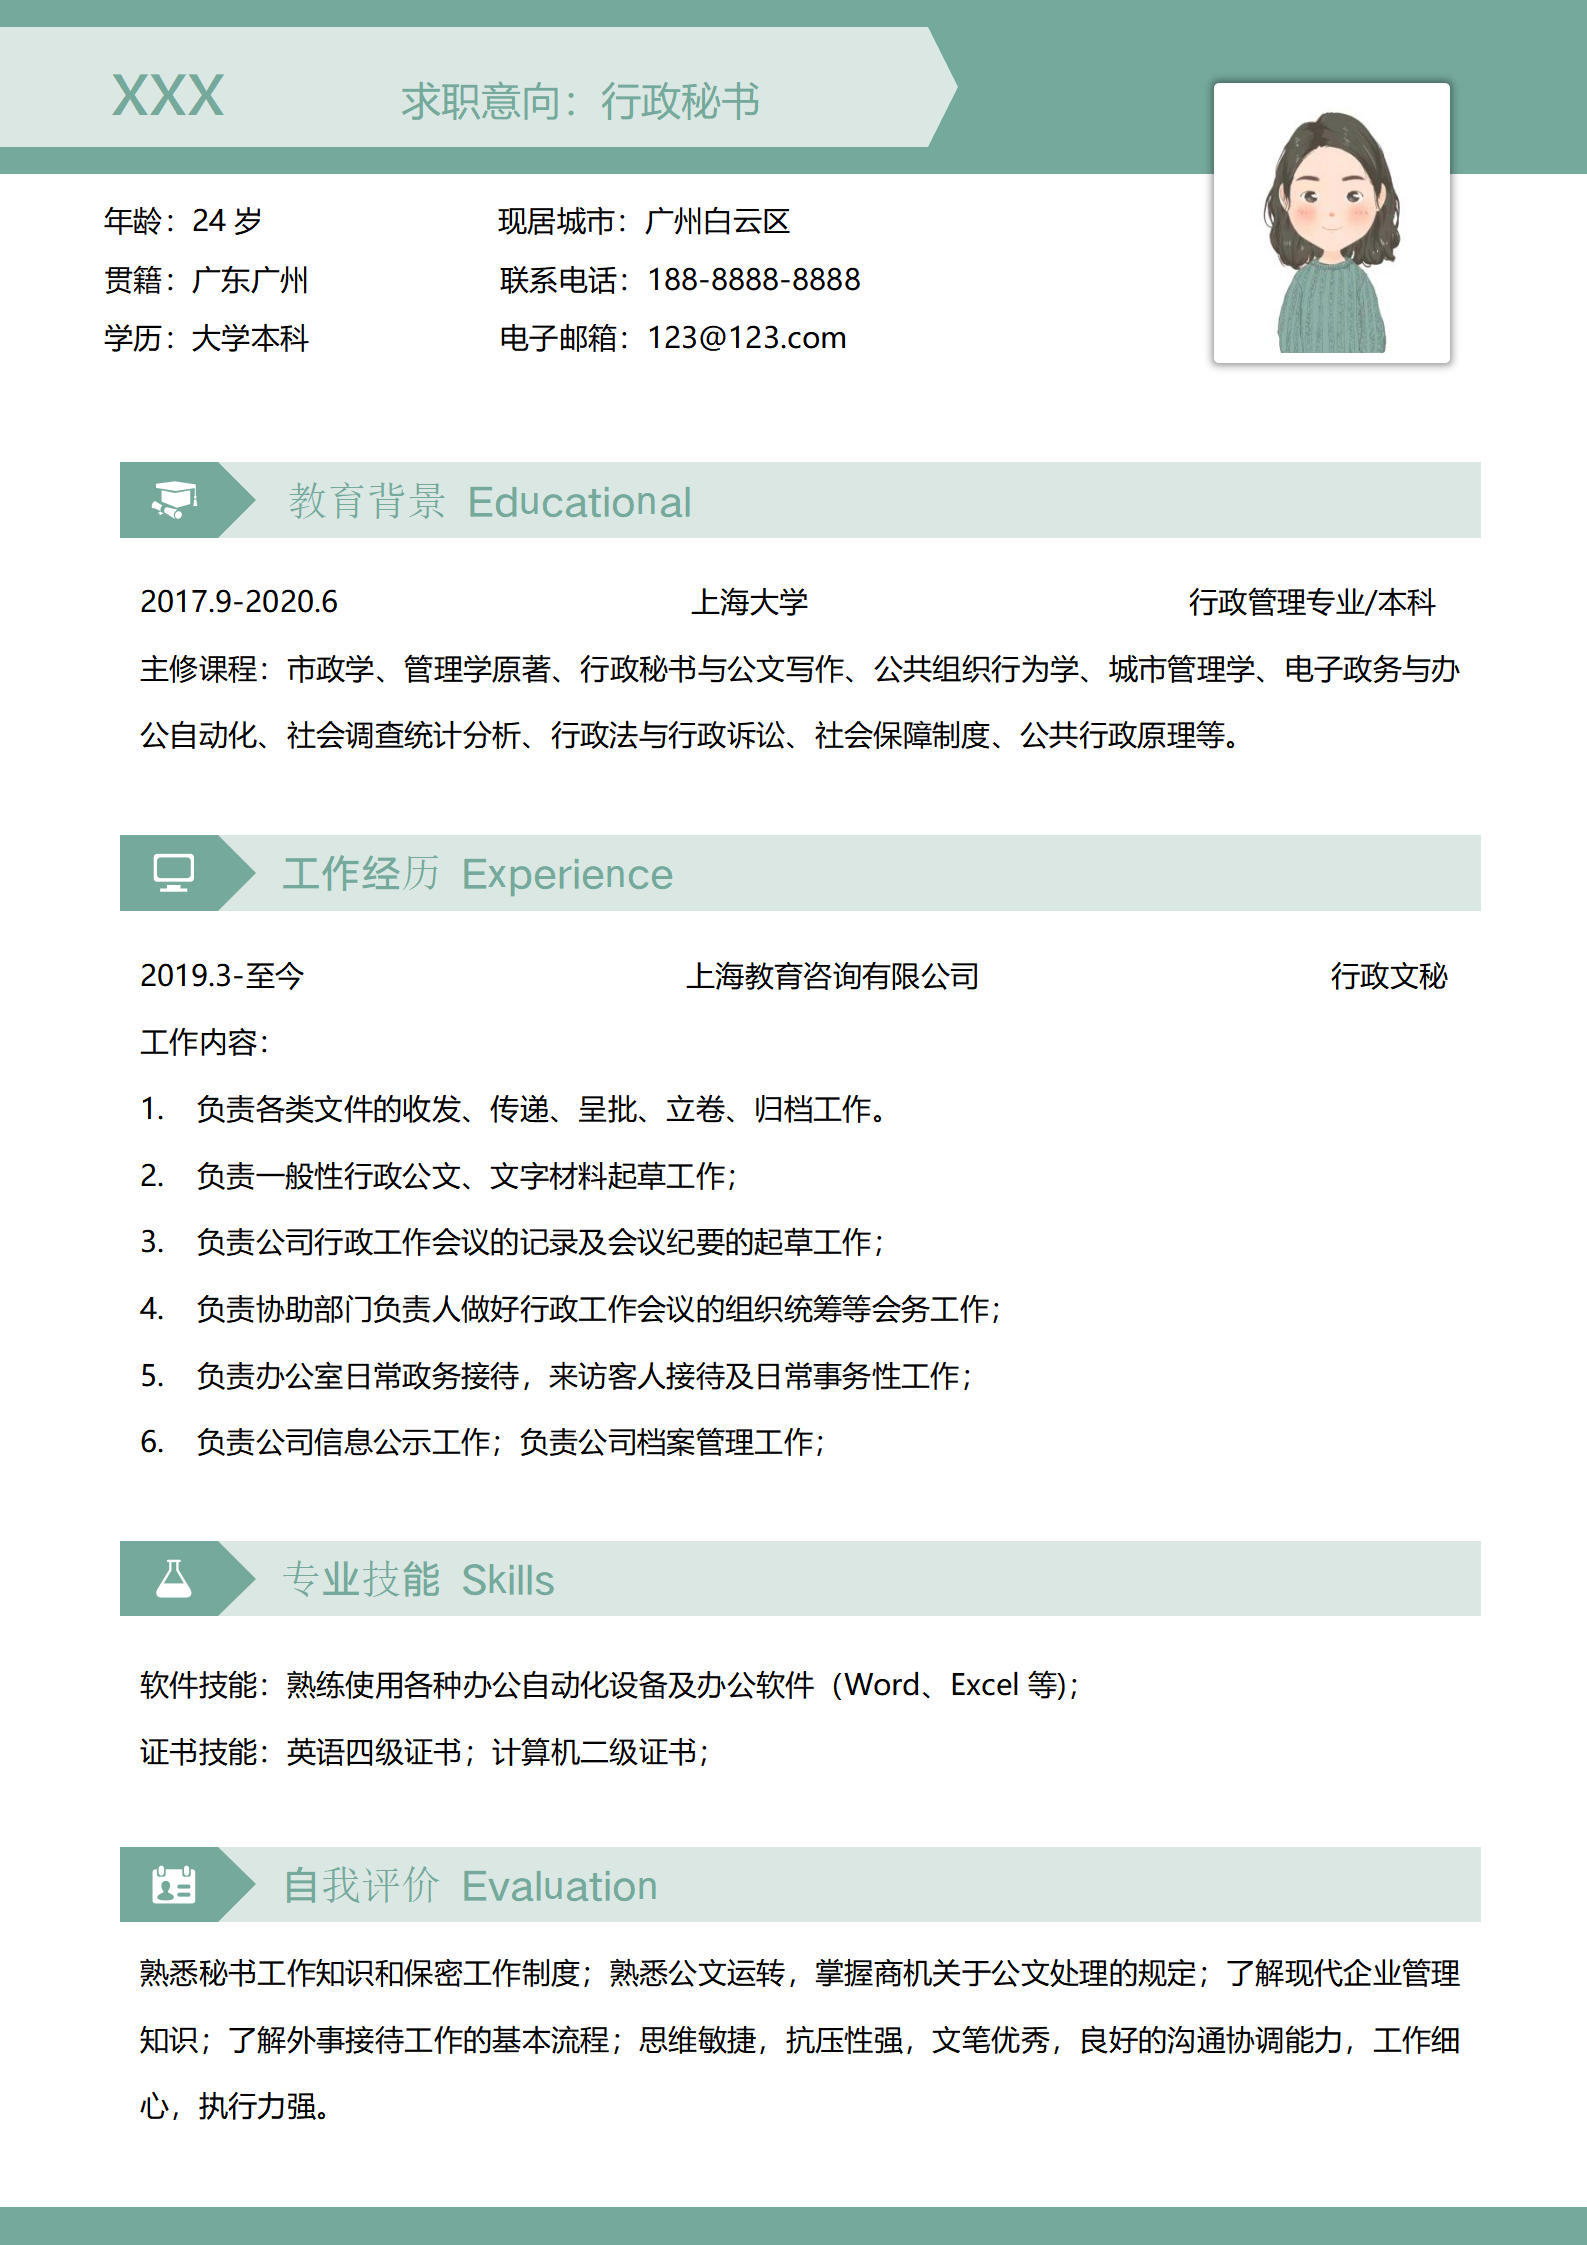
Task: Click the 主修课程 first line of courses
Action: coord(800,669)
